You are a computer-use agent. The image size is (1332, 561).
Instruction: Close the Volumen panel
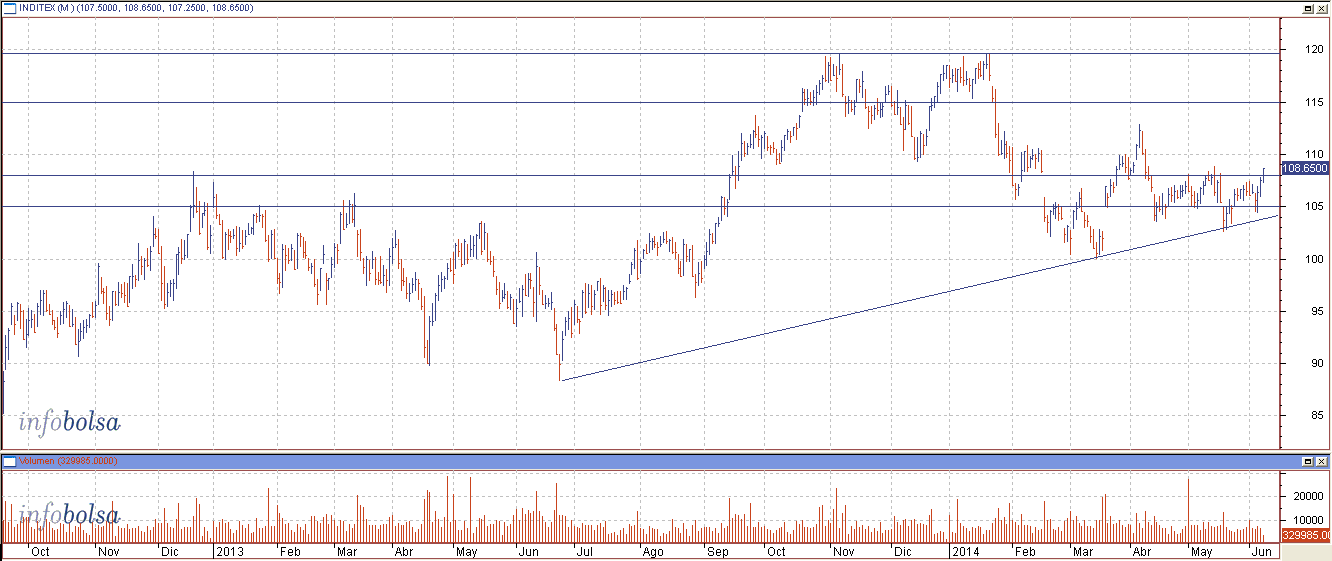[1321, 461]
